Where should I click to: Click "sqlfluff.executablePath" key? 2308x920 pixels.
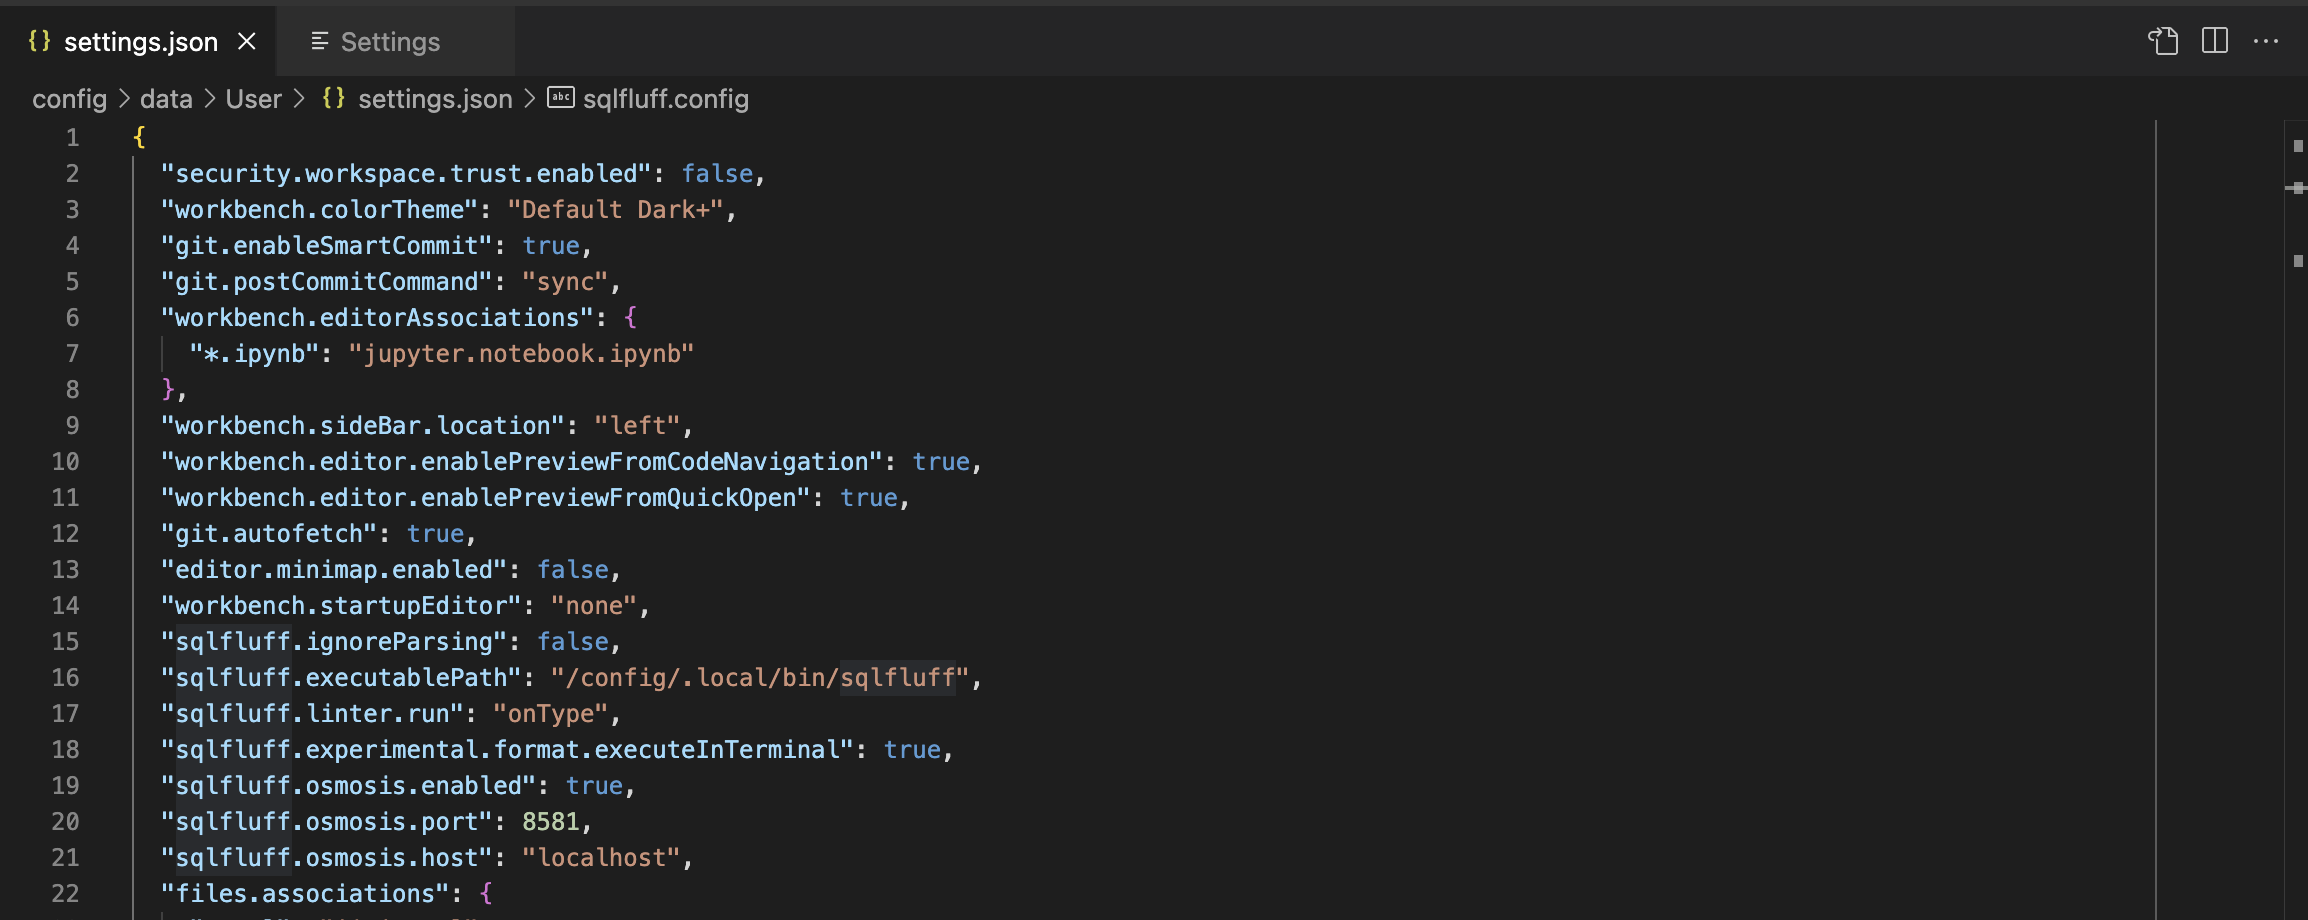[x=341, y=677]
